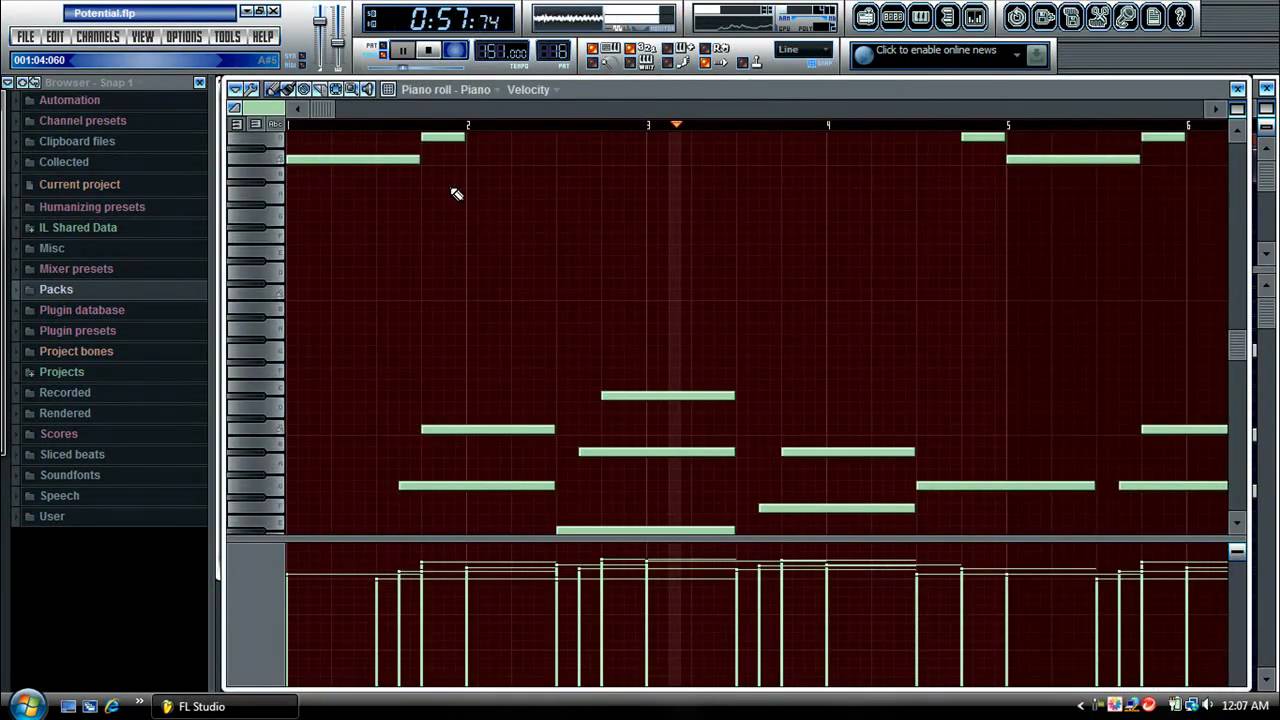This screenshot has height=720, width=1280.
Task: Adjust the main pitch slider
Action: click(x=338, y=43)
